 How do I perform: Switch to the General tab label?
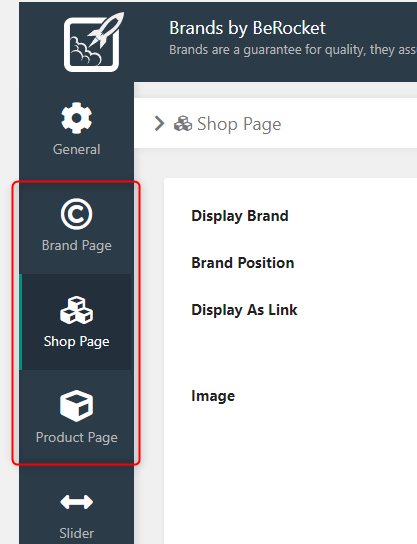coord(77,150)
